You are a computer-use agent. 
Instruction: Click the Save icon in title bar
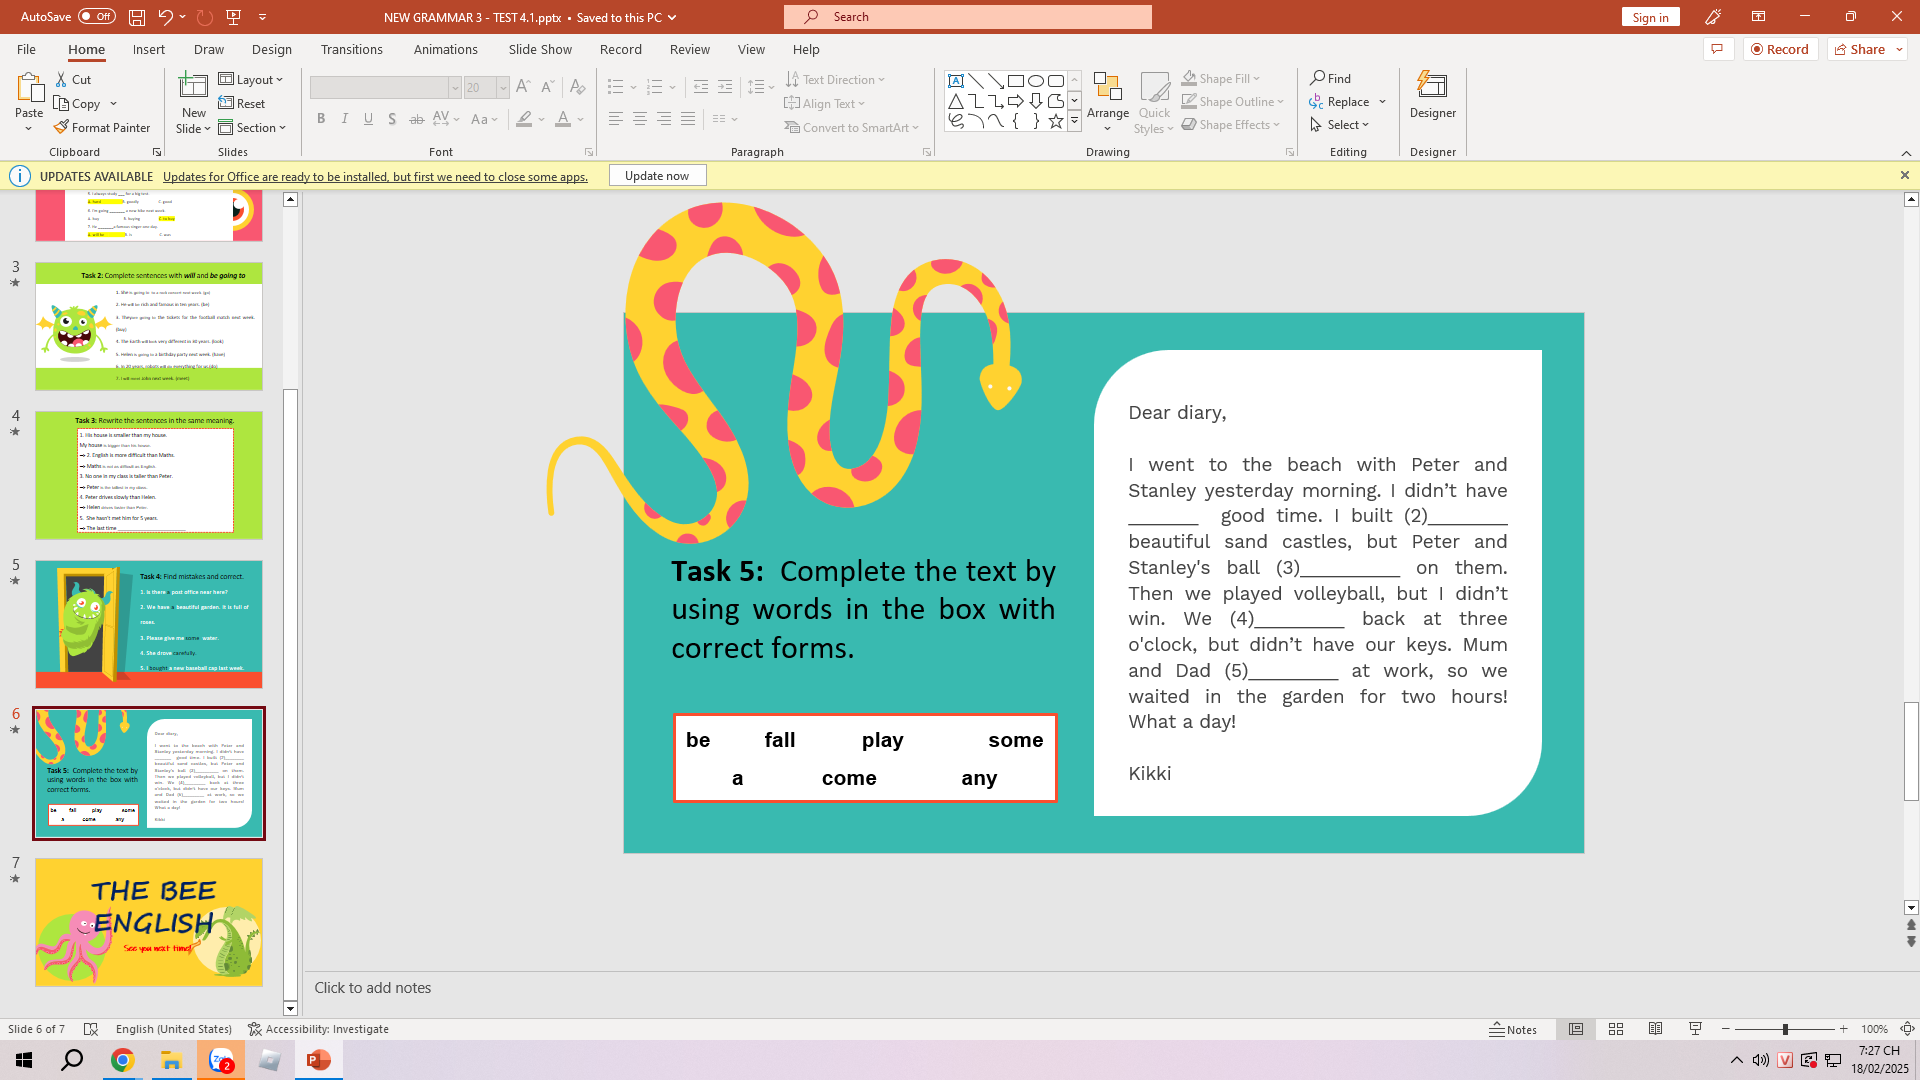[136, 17]
